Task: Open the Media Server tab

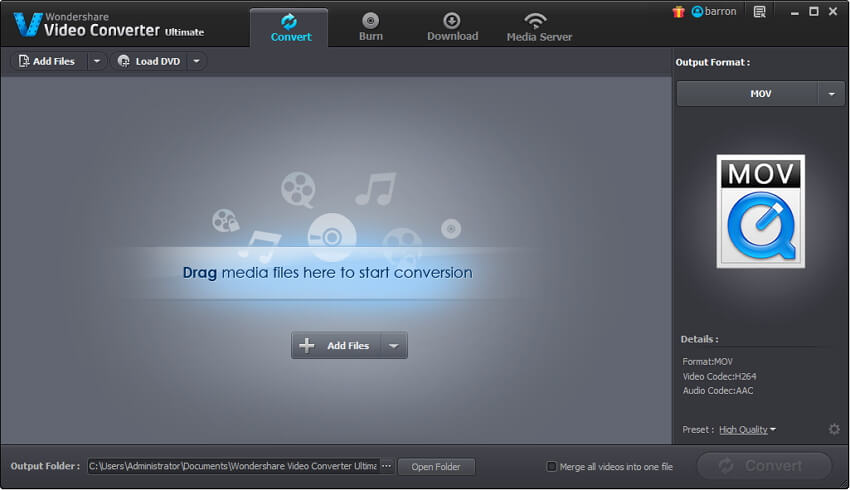Action: coord(539,28)
